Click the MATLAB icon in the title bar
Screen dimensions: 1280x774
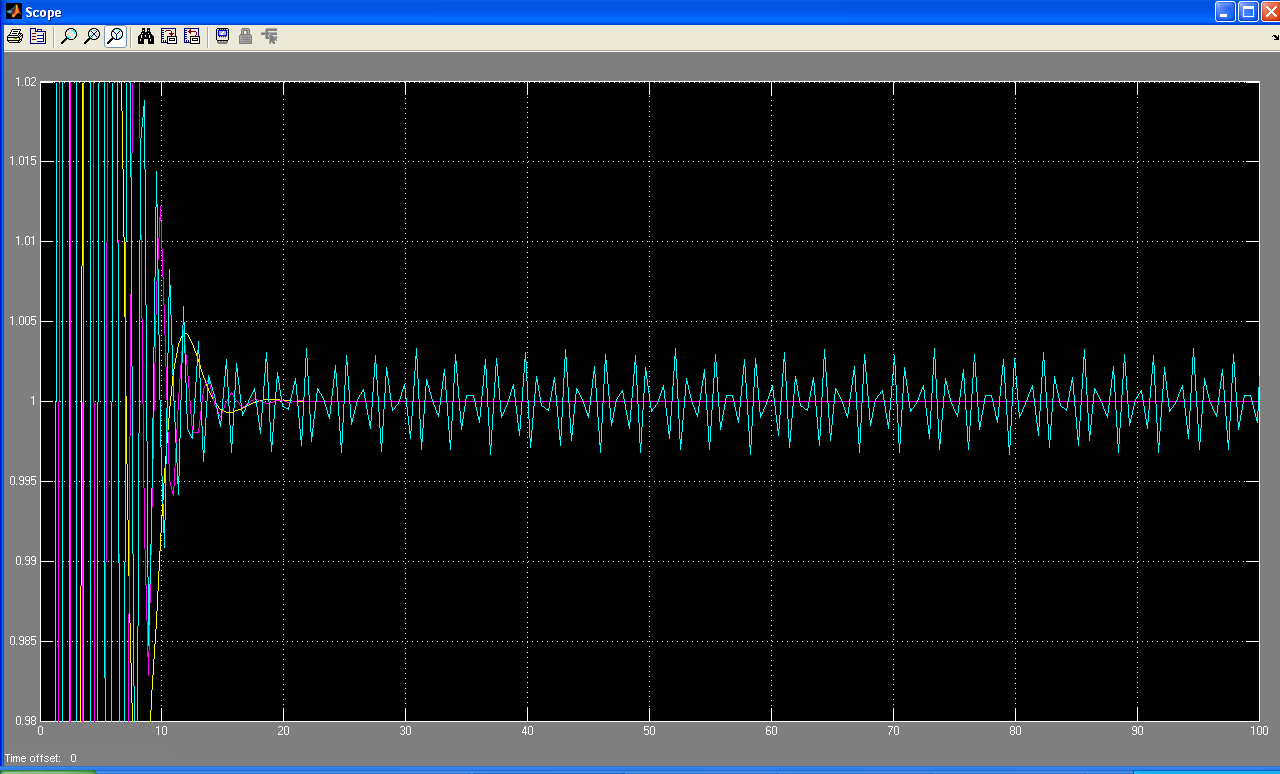tap(13, 12)
